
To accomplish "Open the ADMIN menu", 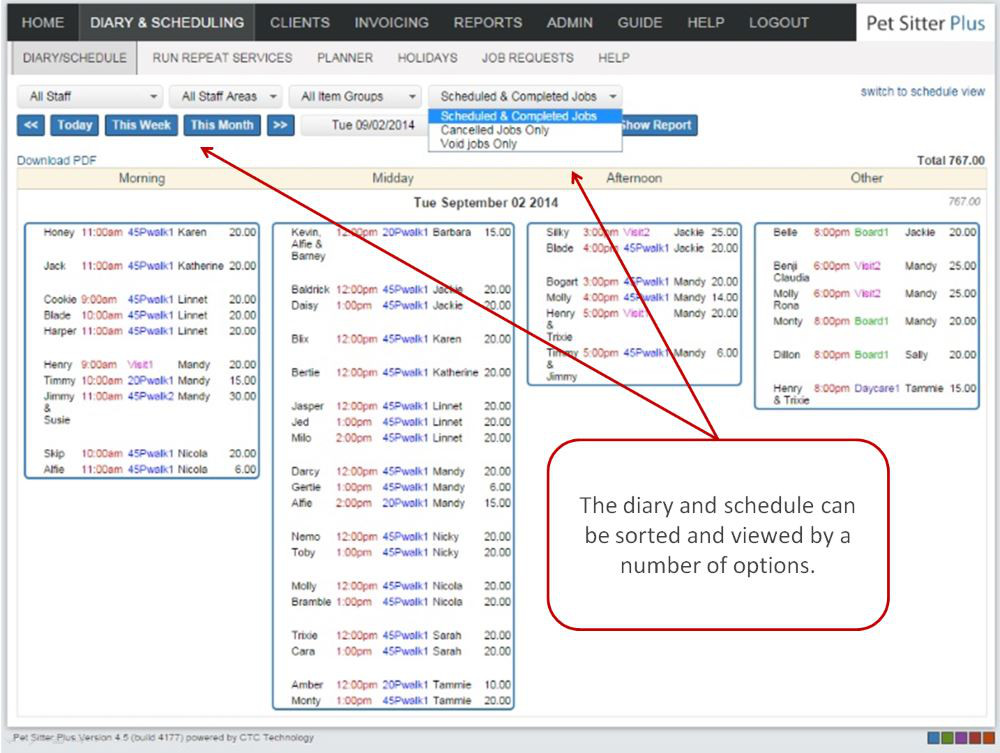I will (x=570, y=22).
